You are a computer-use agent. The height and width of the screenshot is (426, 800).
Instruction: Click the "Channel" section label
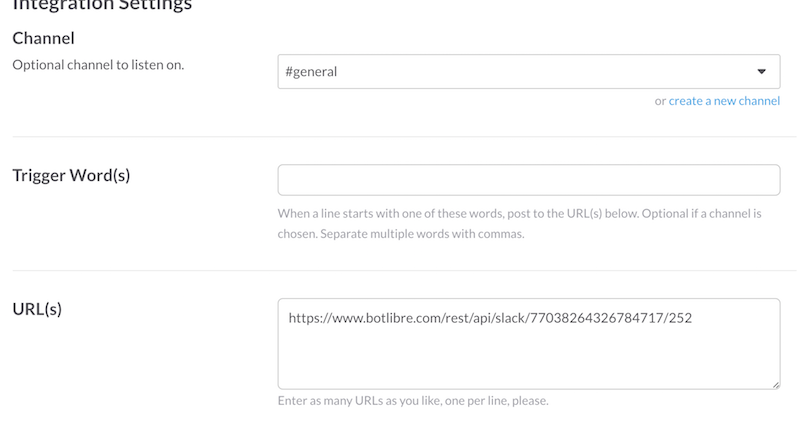[x=43, y=39]
